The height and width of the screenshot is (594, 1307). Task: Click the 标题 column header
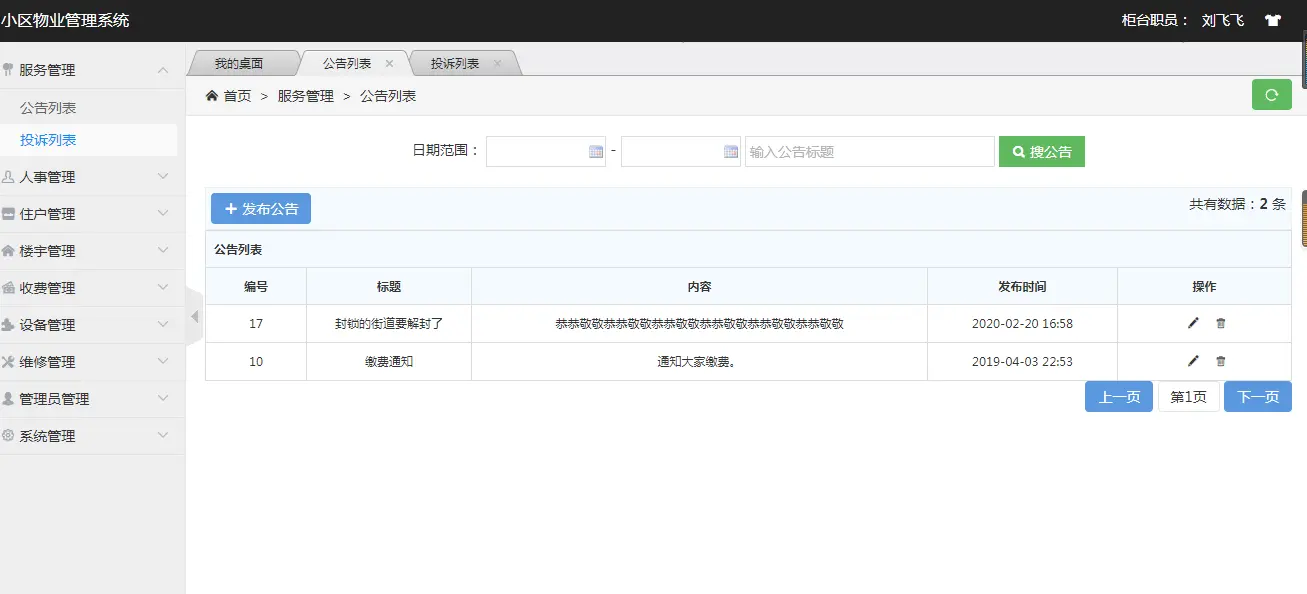pos(389,286)
